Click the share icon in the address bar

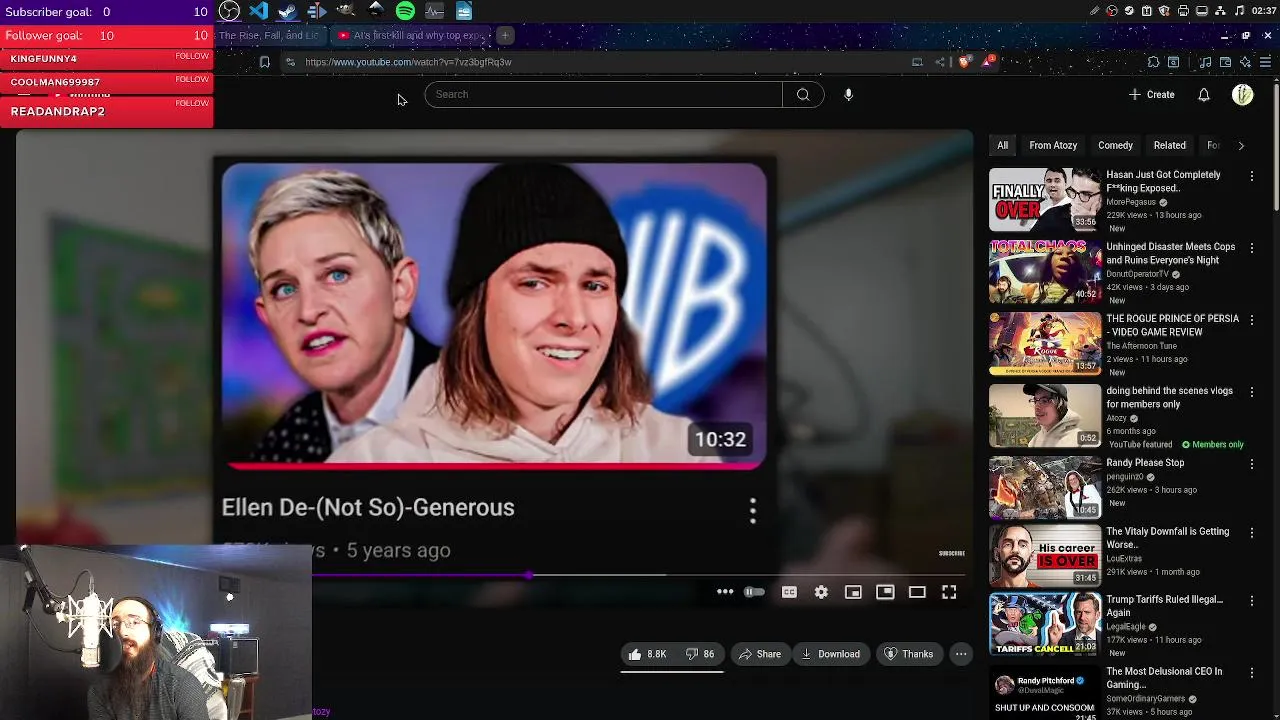point(940,62)
